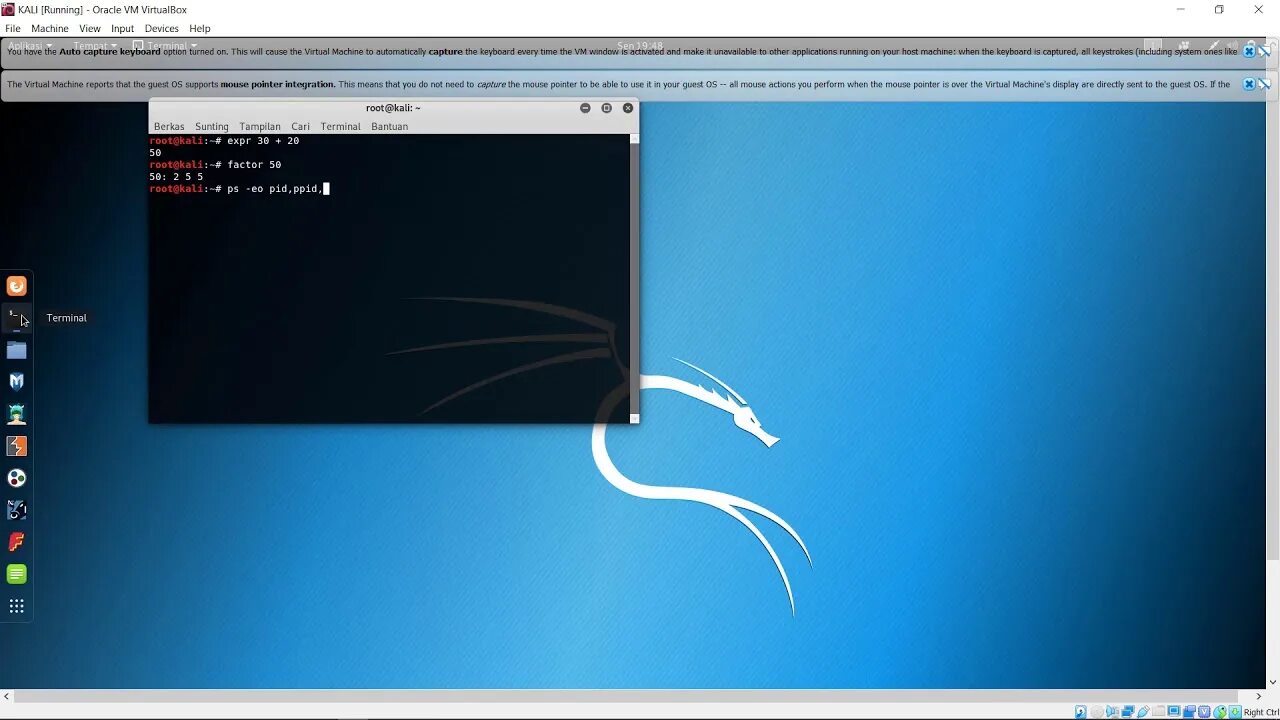Click the VM horizontal scrollbar left arrow
1280x720 pixels.
pos(6,696)
